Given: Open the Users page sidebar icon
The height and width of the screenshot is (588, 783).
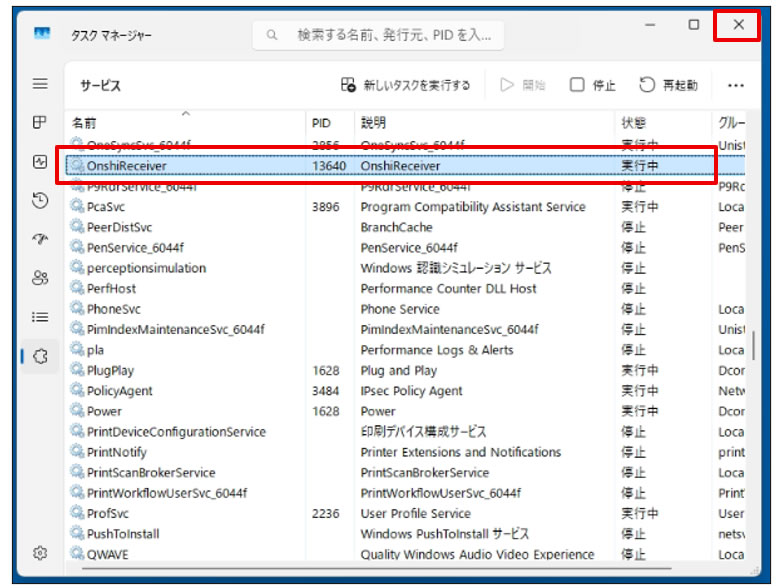Looking at the screenshot, I should [40, 278].
